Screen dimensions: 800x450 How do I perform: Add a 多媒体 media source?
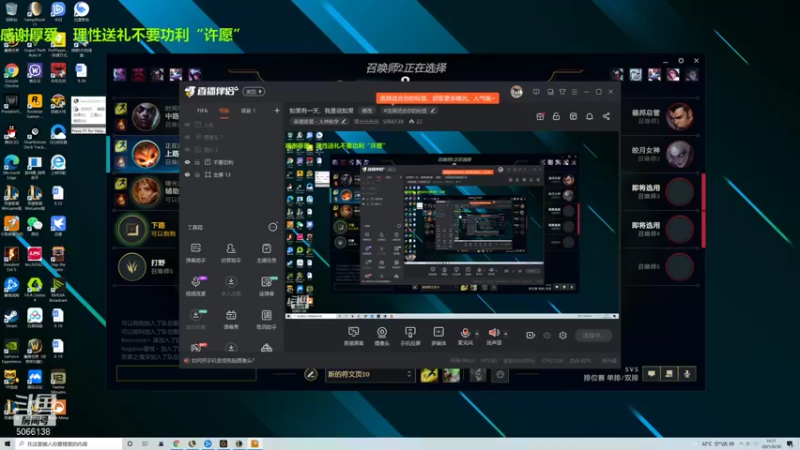pyautogui.click(x=438, y=336)
